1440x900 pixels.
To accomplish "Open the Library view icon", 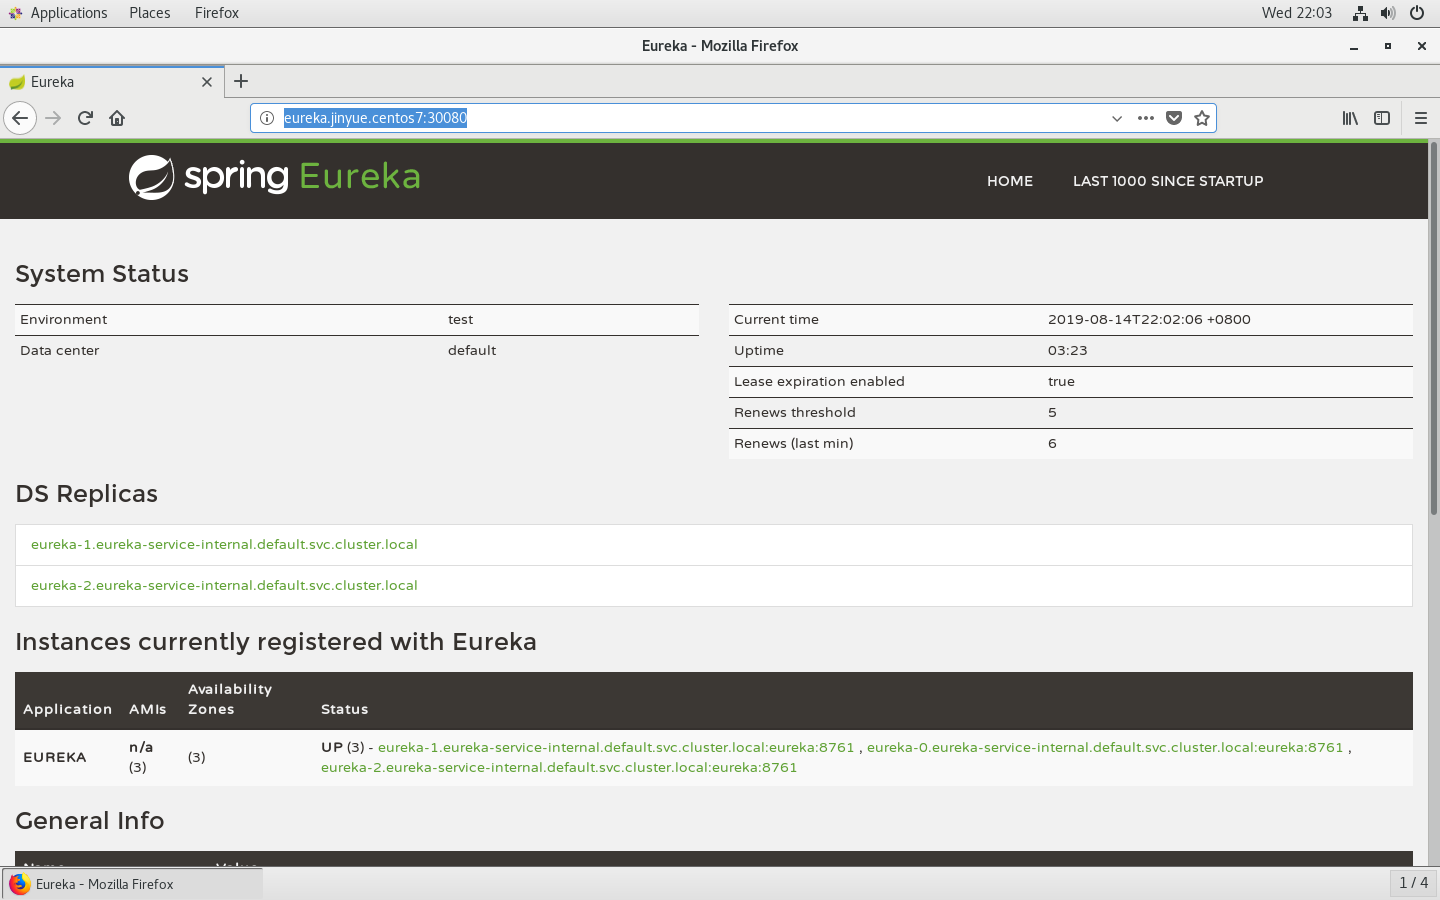I will click(1350, 118).
